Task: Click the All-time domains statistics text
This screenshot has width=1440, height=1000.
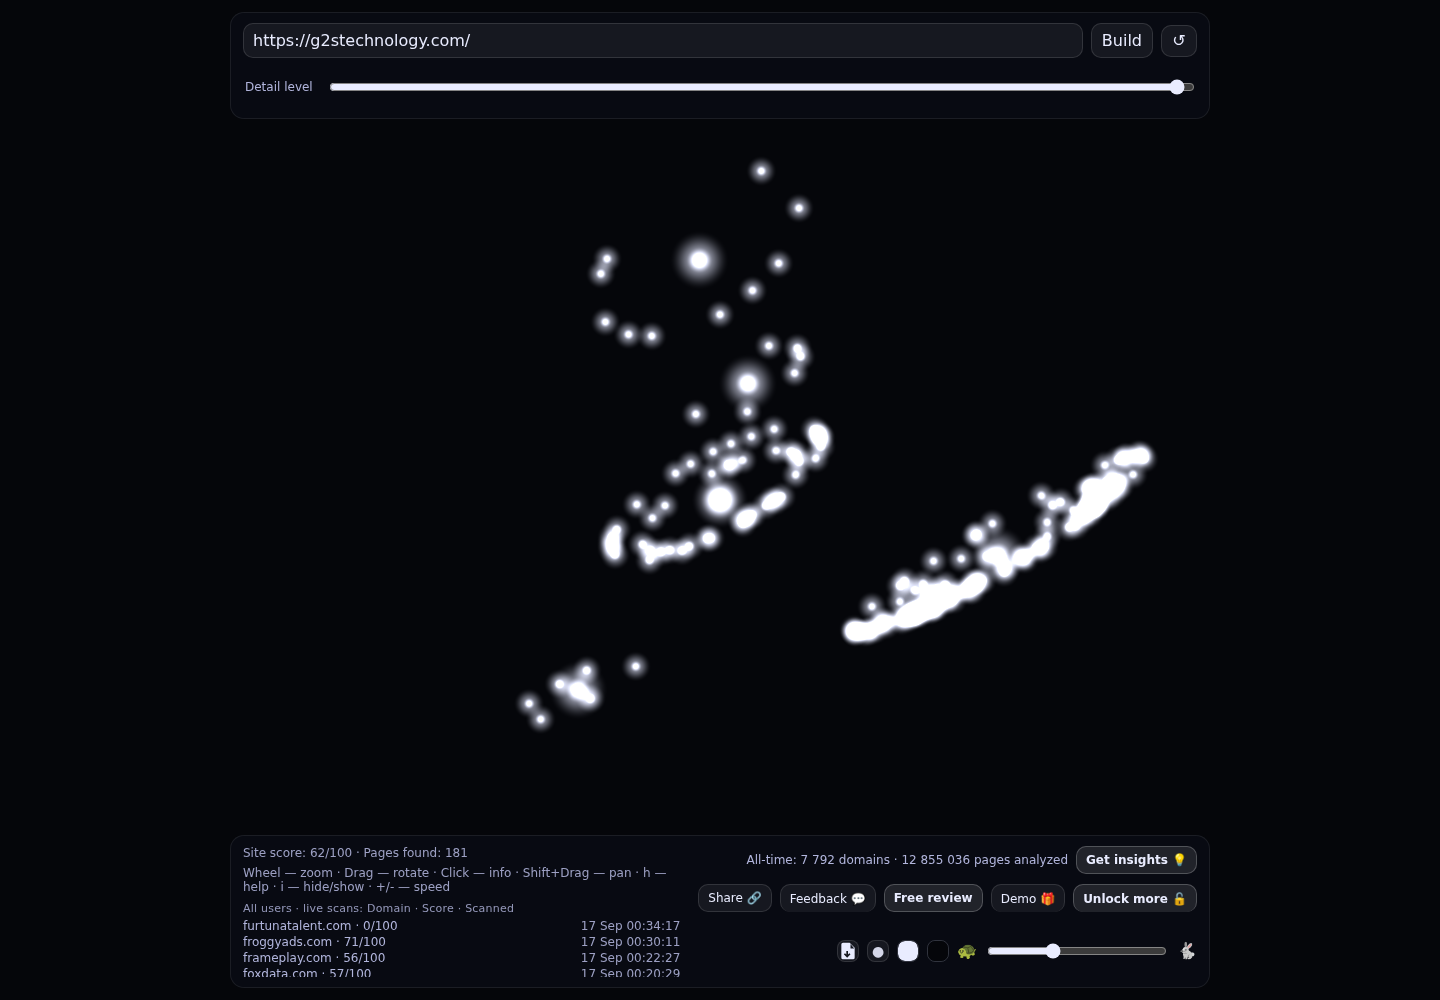Action: coord(907,860)
